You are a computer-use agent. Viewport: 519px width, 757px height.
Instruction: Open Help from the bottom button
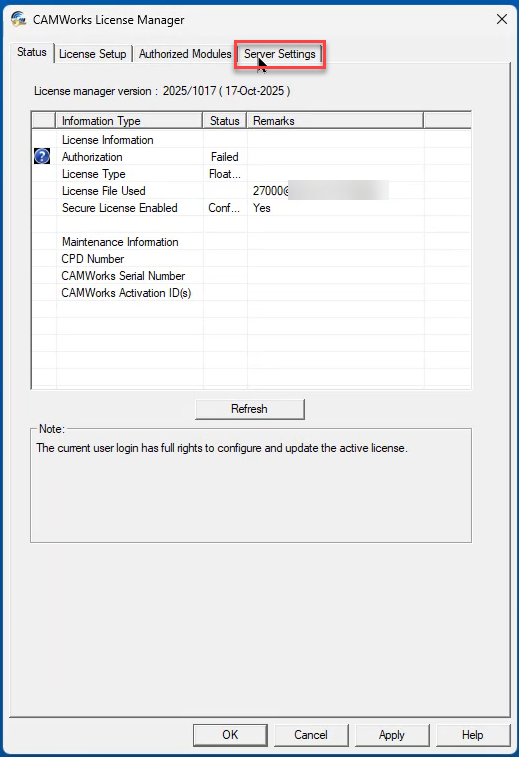[x=473, y=735]
